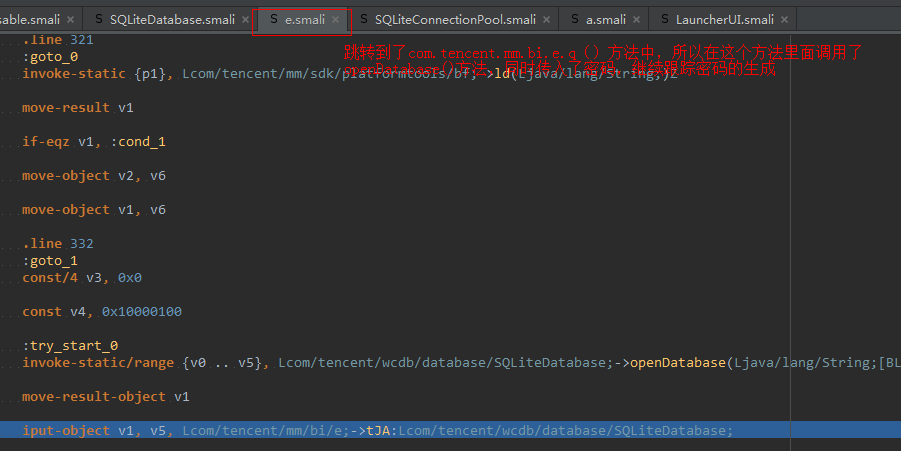Click the hex value 0x10000100
The image size is (901, 451).
[142, 311]
